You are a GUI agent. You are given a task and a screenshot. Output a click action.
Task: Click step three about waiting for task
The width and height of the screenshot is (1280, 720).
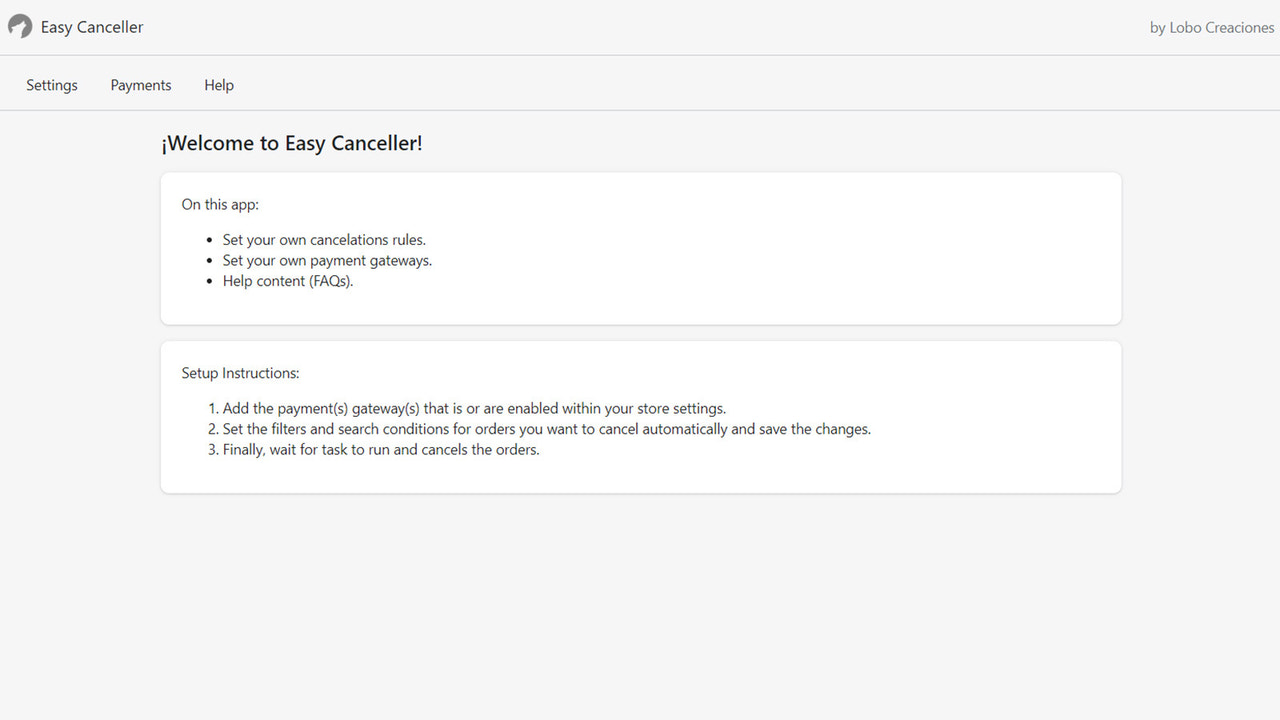pyautogui.click(x=380, y=449)
